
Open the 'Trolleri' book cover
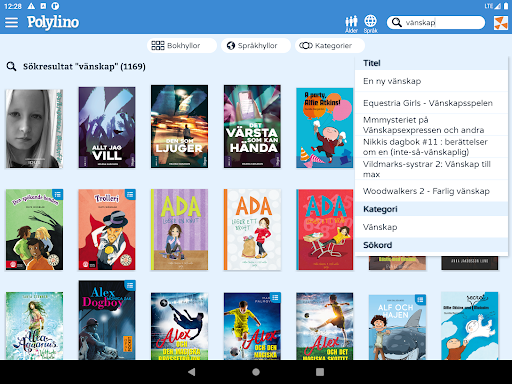click(107, 230)
